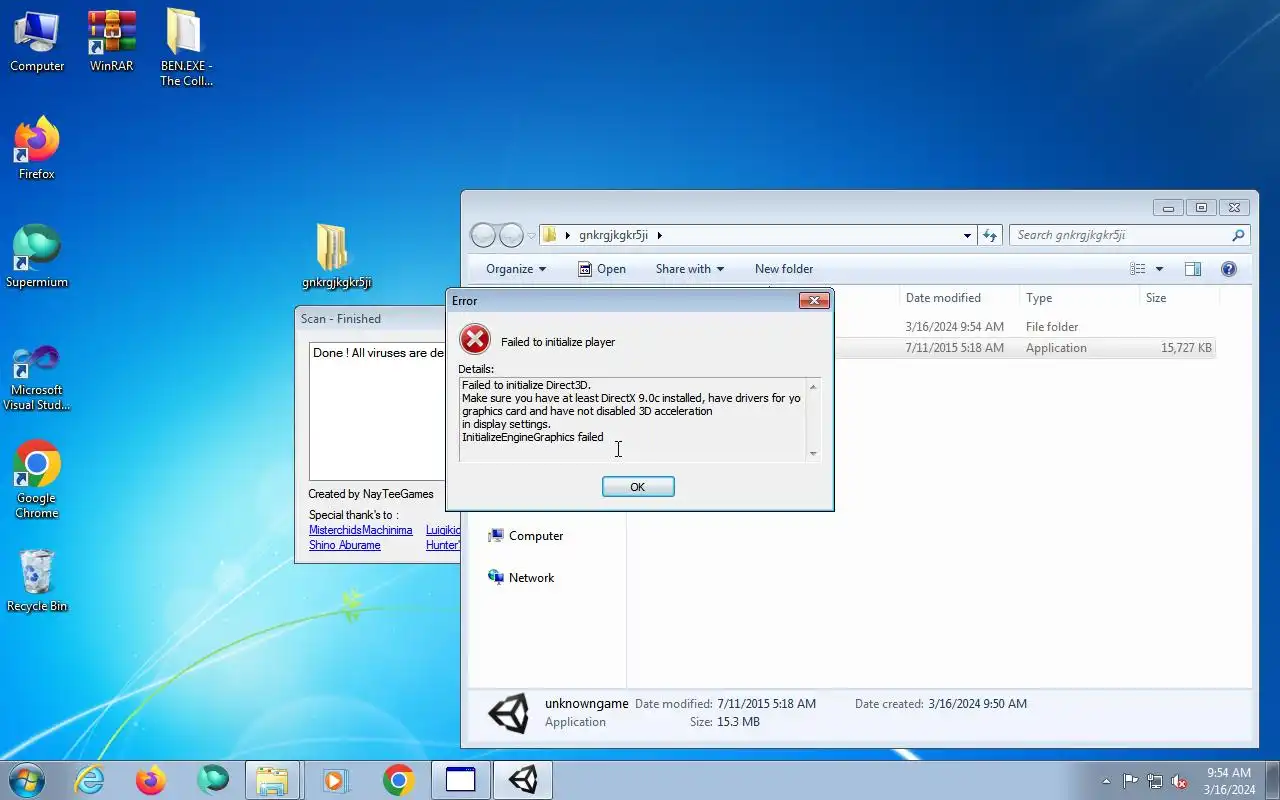
Task: Toggle the preview pane button
Action: point(1193,269)
